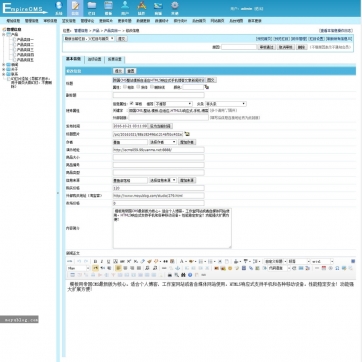Open the 头条 (headline) level dropdown
Viewport: 362px width, 362px height.
[226, 104]
